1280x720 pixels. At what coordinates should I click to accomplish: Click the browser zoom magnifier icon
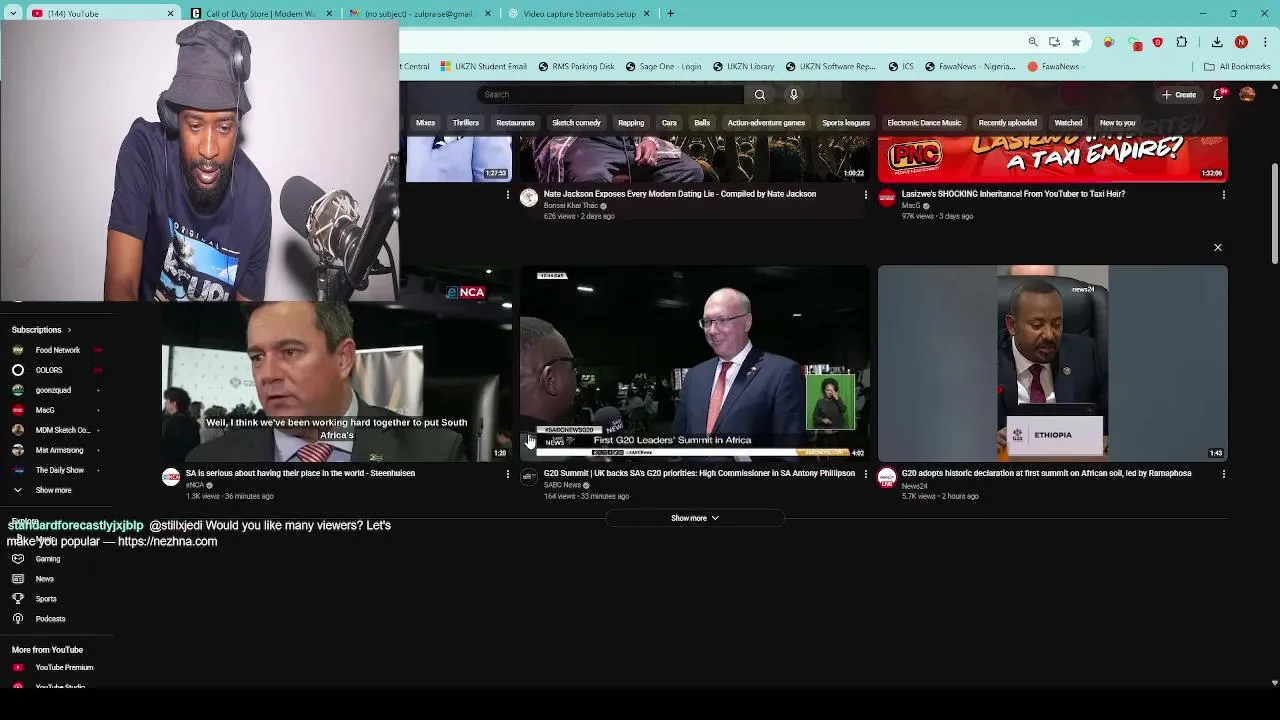click(x=1033, y=42)
